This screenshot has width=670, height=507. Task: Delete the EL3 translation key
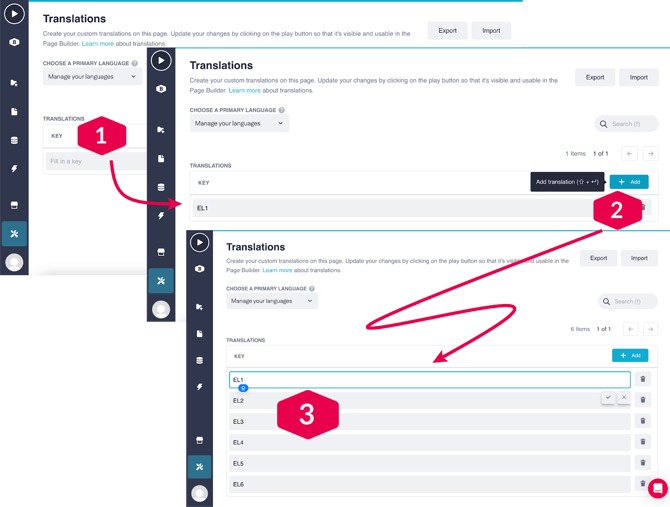click(642, 421)
